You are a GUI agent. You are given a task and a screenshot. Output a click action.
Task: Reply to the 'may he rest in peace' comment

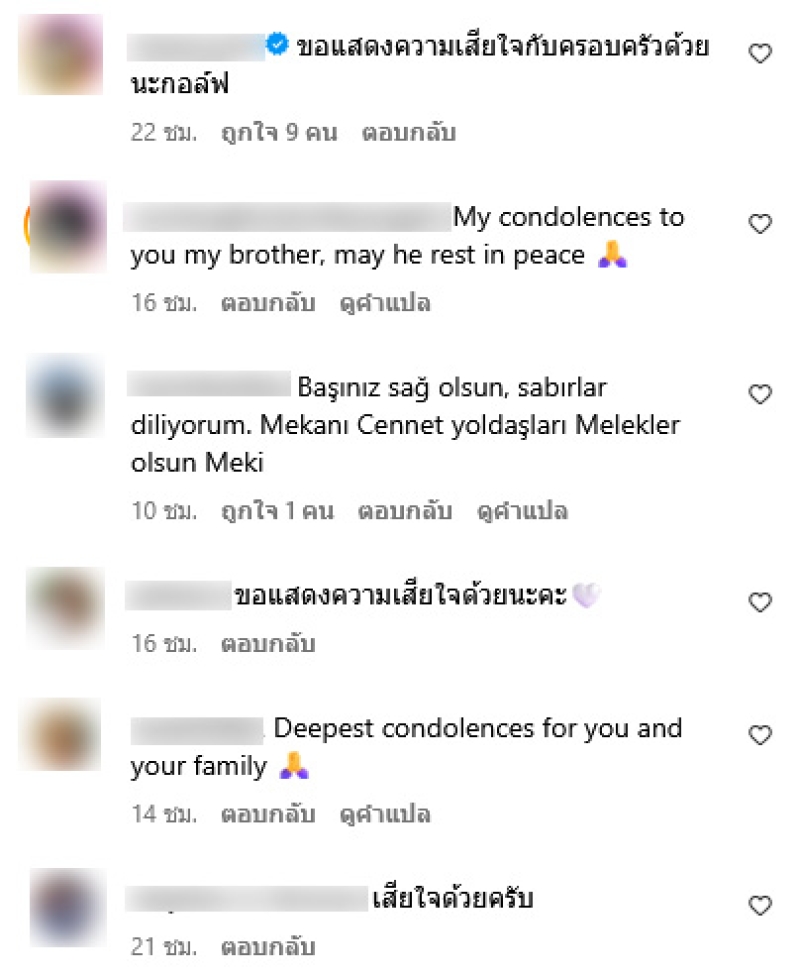pyautogui.click(x=268, y=303)
